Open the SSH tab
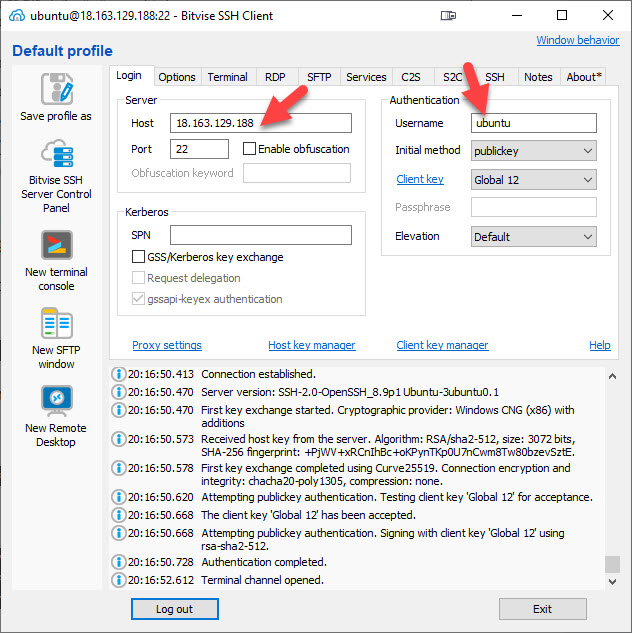The height and width of the screenshot is (633, 632). pyautogui.click(x=495, y=77)
